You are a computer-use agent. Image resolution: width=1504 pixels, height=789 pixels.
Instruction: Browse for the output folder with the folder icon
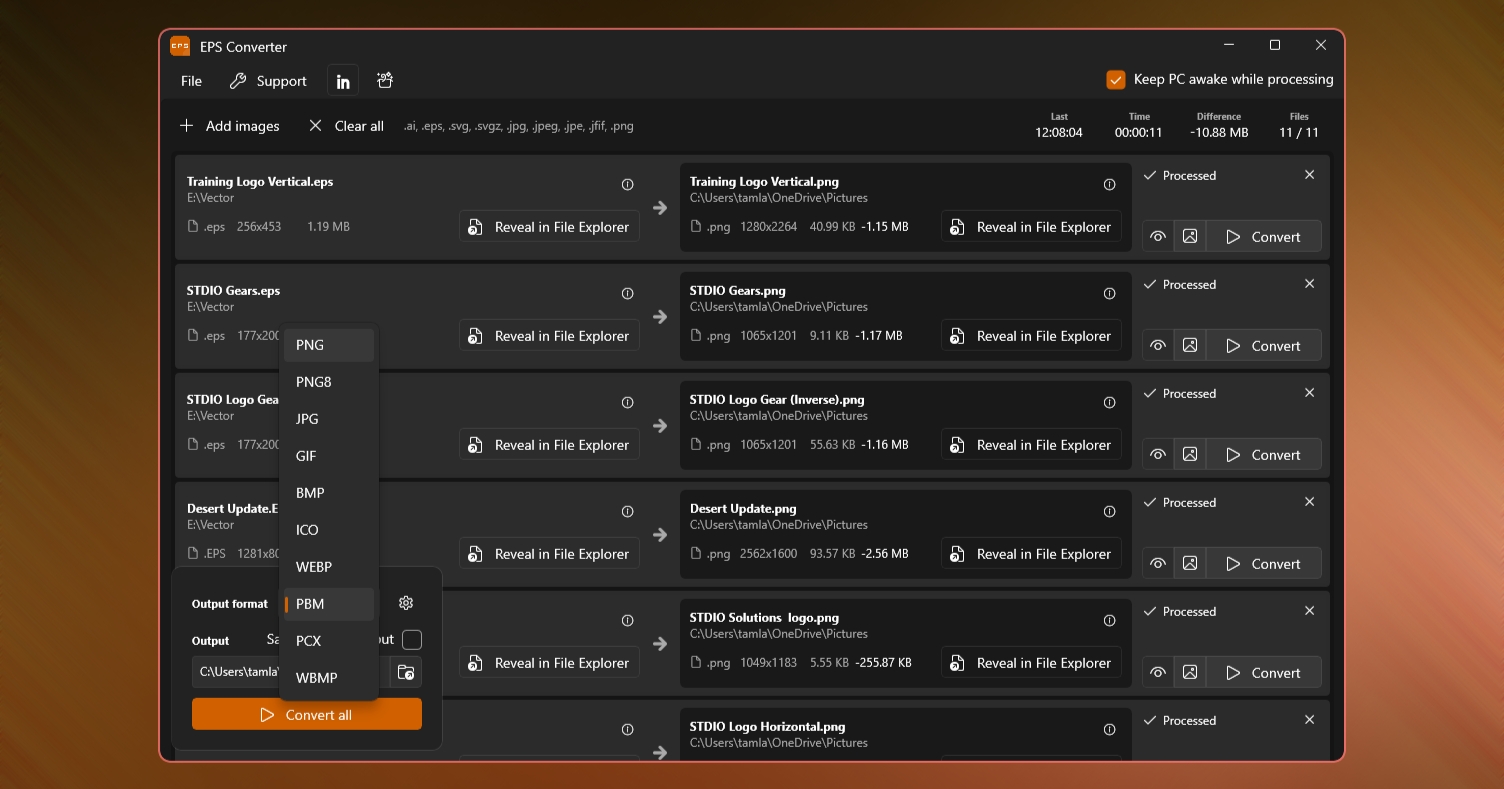(x=406, y=672)
